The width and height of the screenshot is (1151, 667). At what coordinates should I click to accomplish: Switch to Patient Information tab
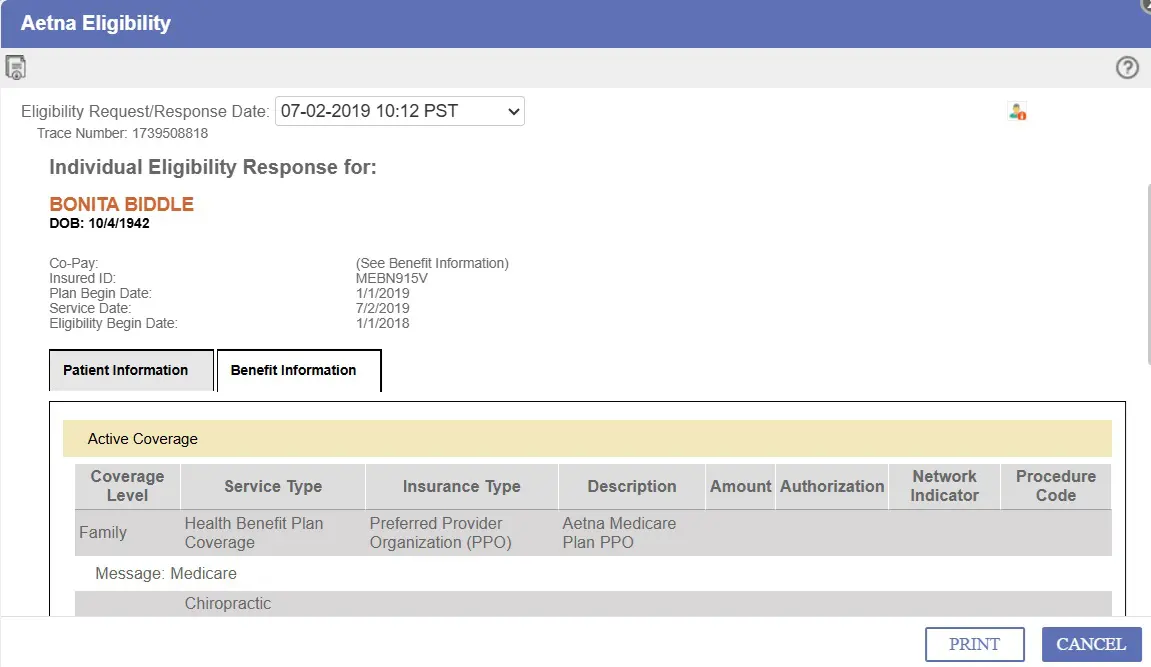[x=131, y=371]
